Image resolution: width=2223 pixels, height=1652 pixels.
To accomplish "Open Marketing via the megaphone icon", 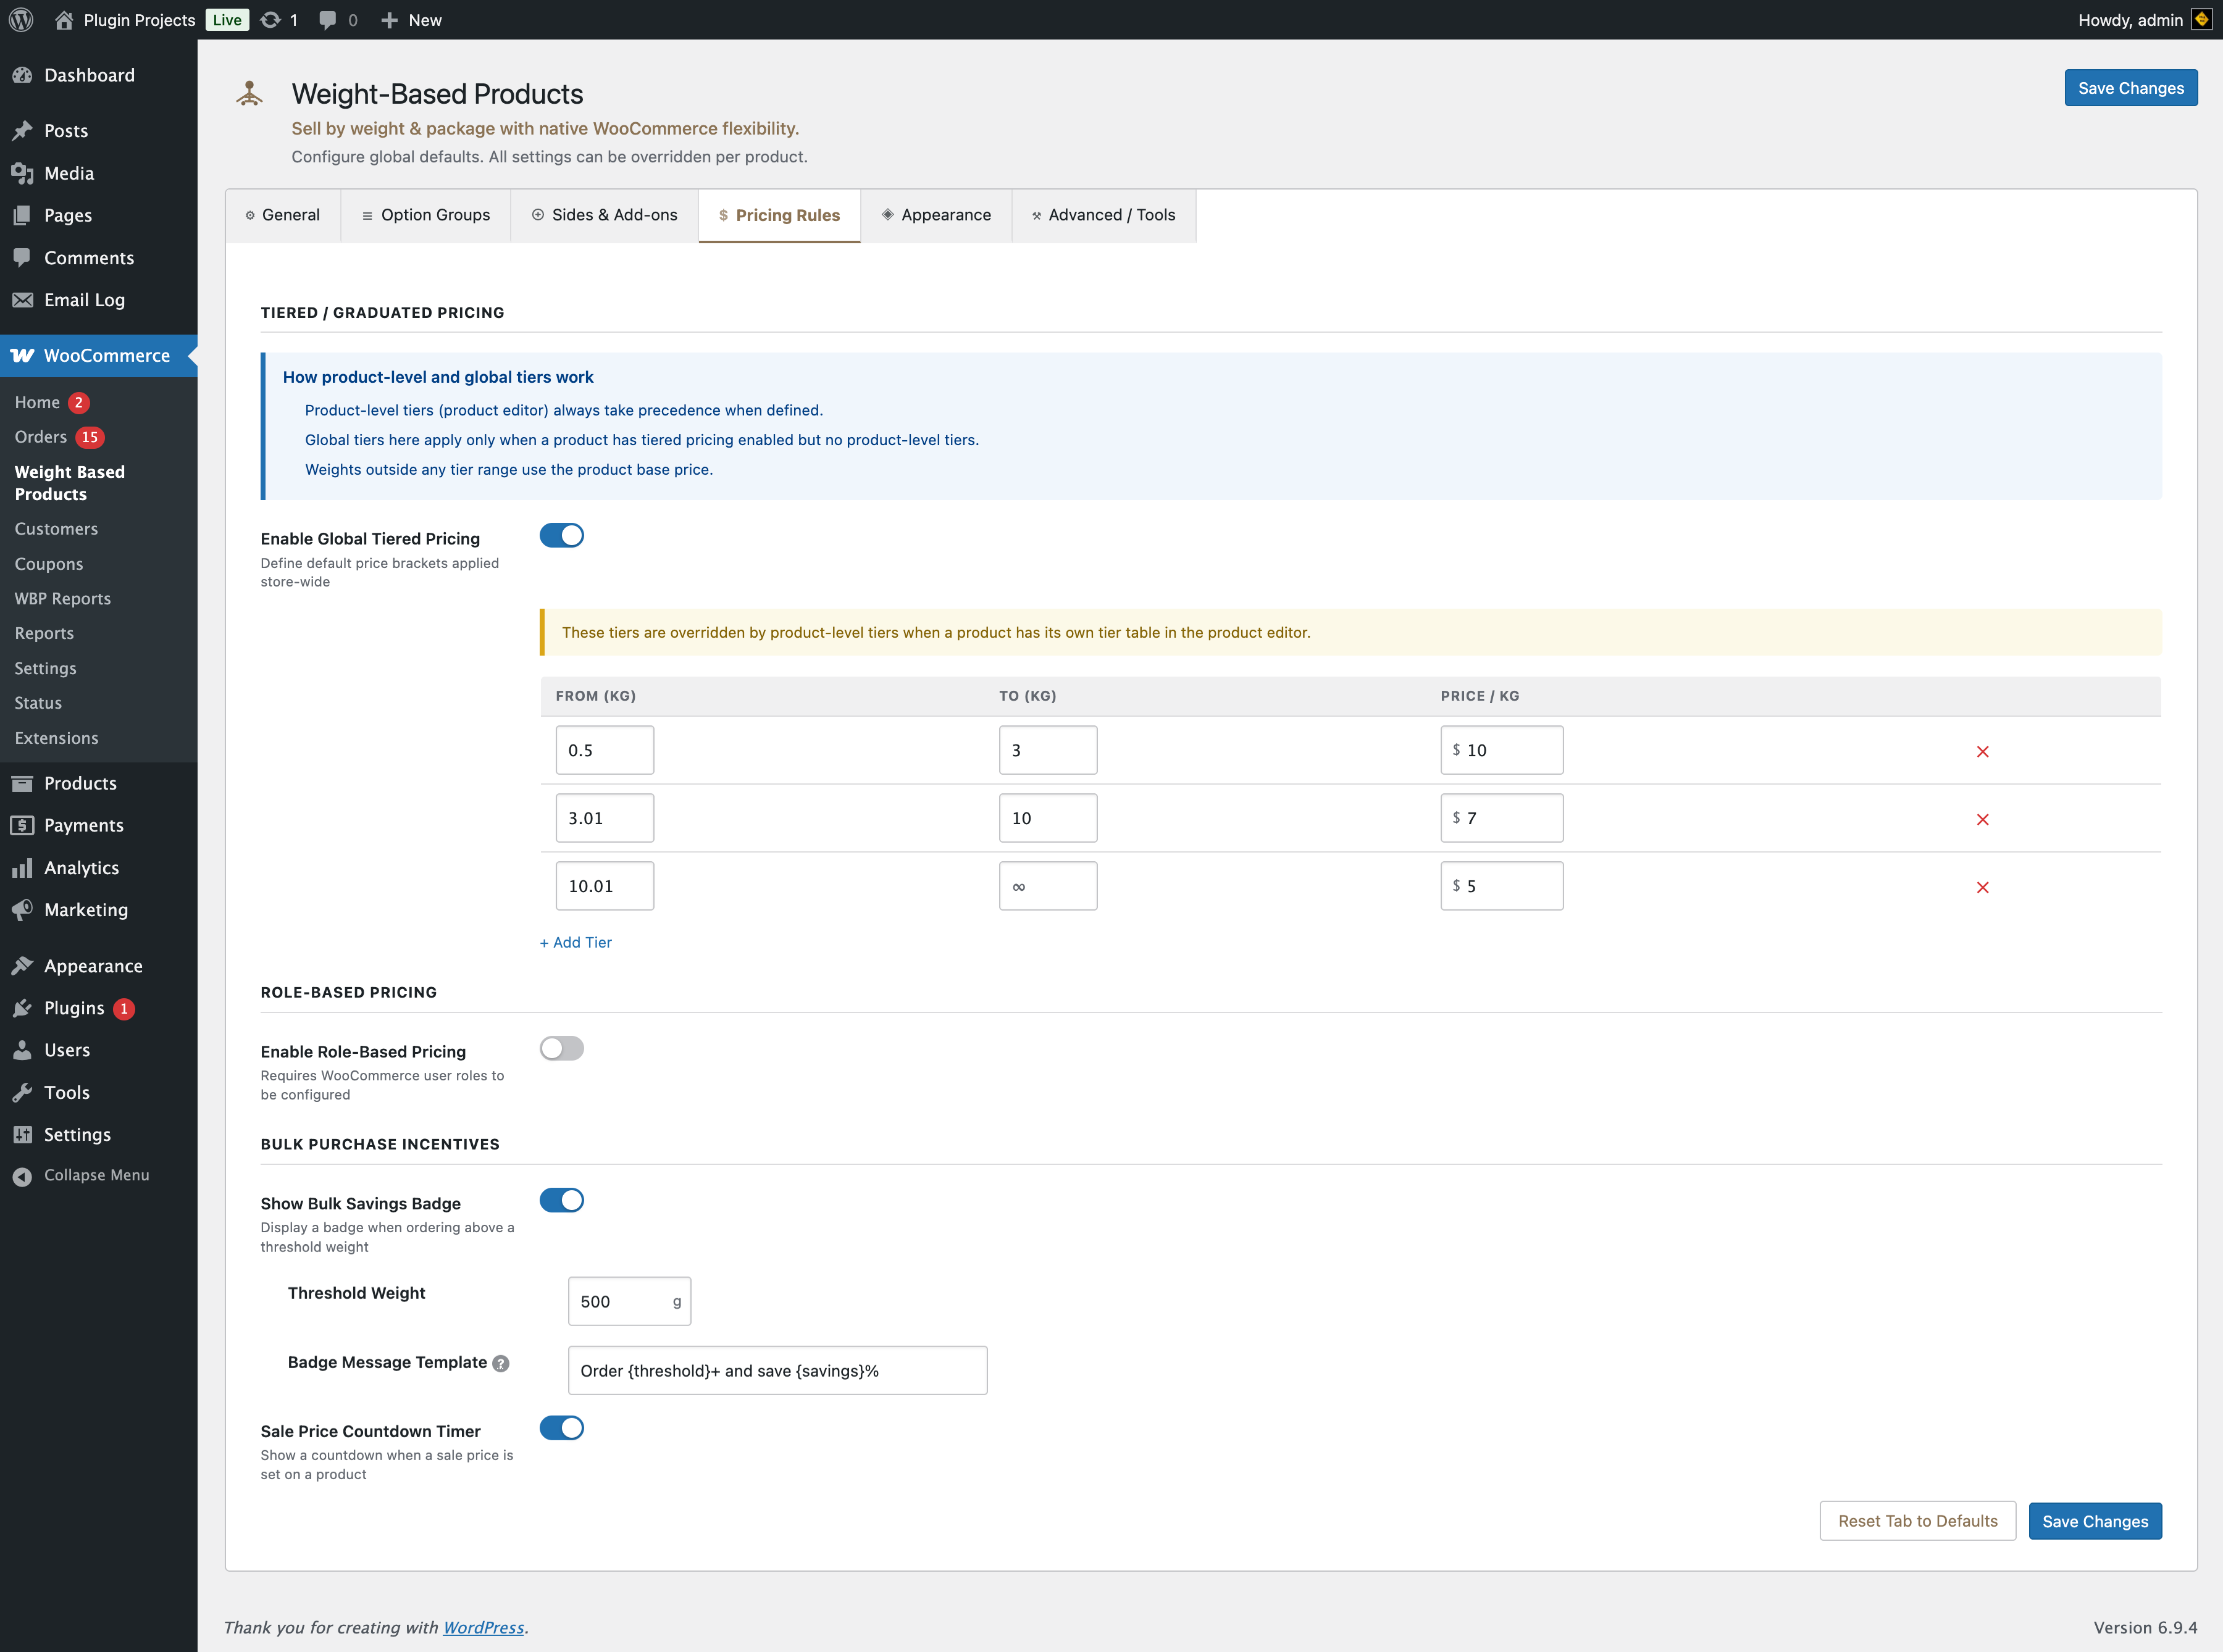I will 23,909.
